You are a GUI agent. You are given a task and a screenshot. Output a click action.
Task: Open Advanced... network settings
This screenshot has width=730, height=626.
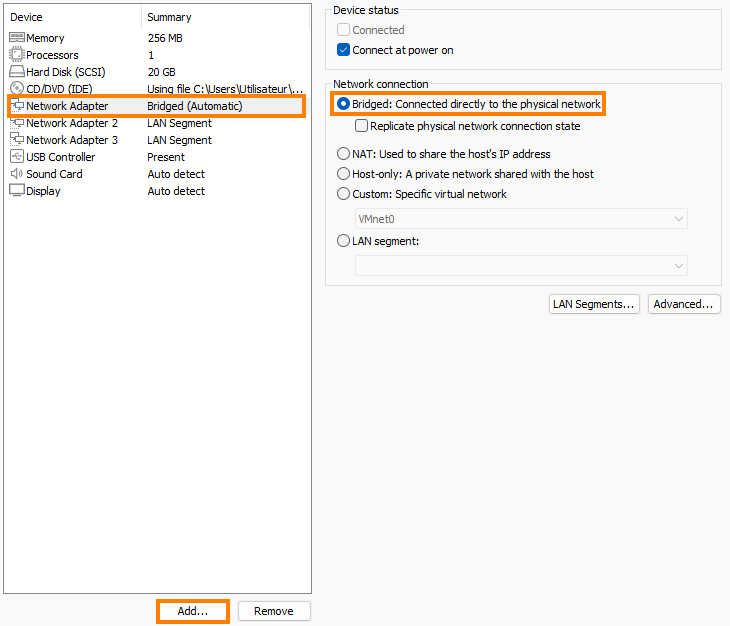(x=684, y=304)
